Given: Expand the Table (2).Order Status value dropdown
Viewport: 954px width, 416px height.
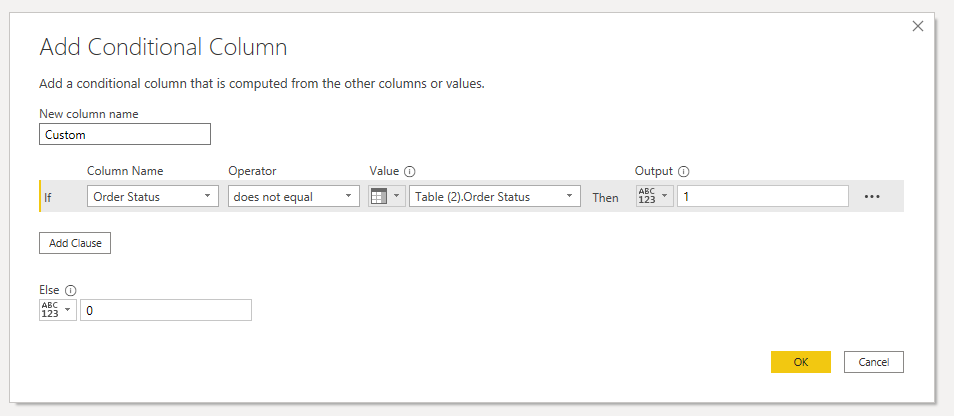Looking at the screenshot, I should tap(495, 196).
